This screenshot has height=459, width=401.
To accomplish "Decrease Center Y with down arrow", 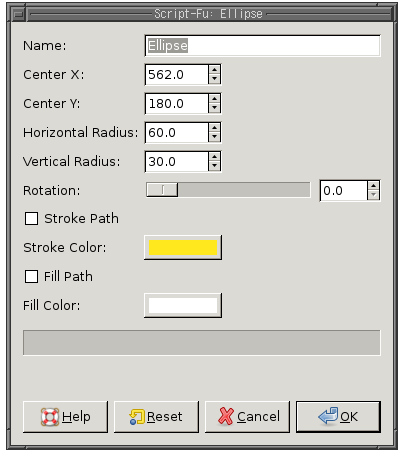I will coord(214,108).
